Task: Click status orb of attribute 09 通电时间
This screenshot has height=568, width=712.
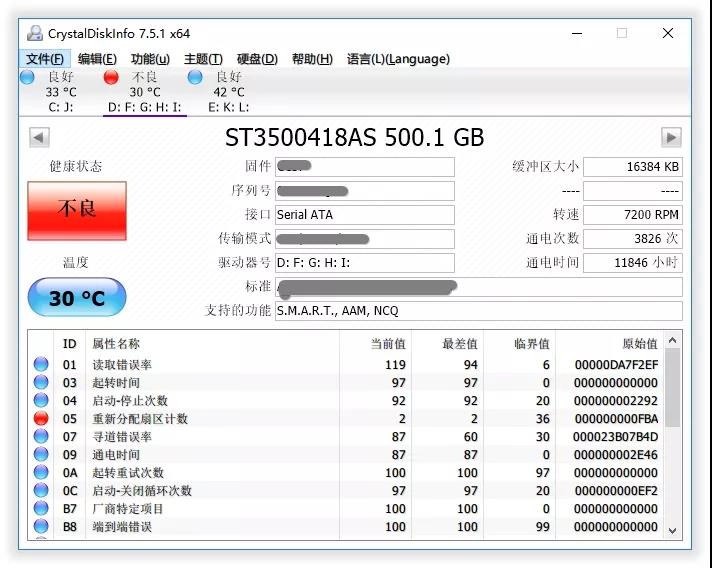Action: 41,454
